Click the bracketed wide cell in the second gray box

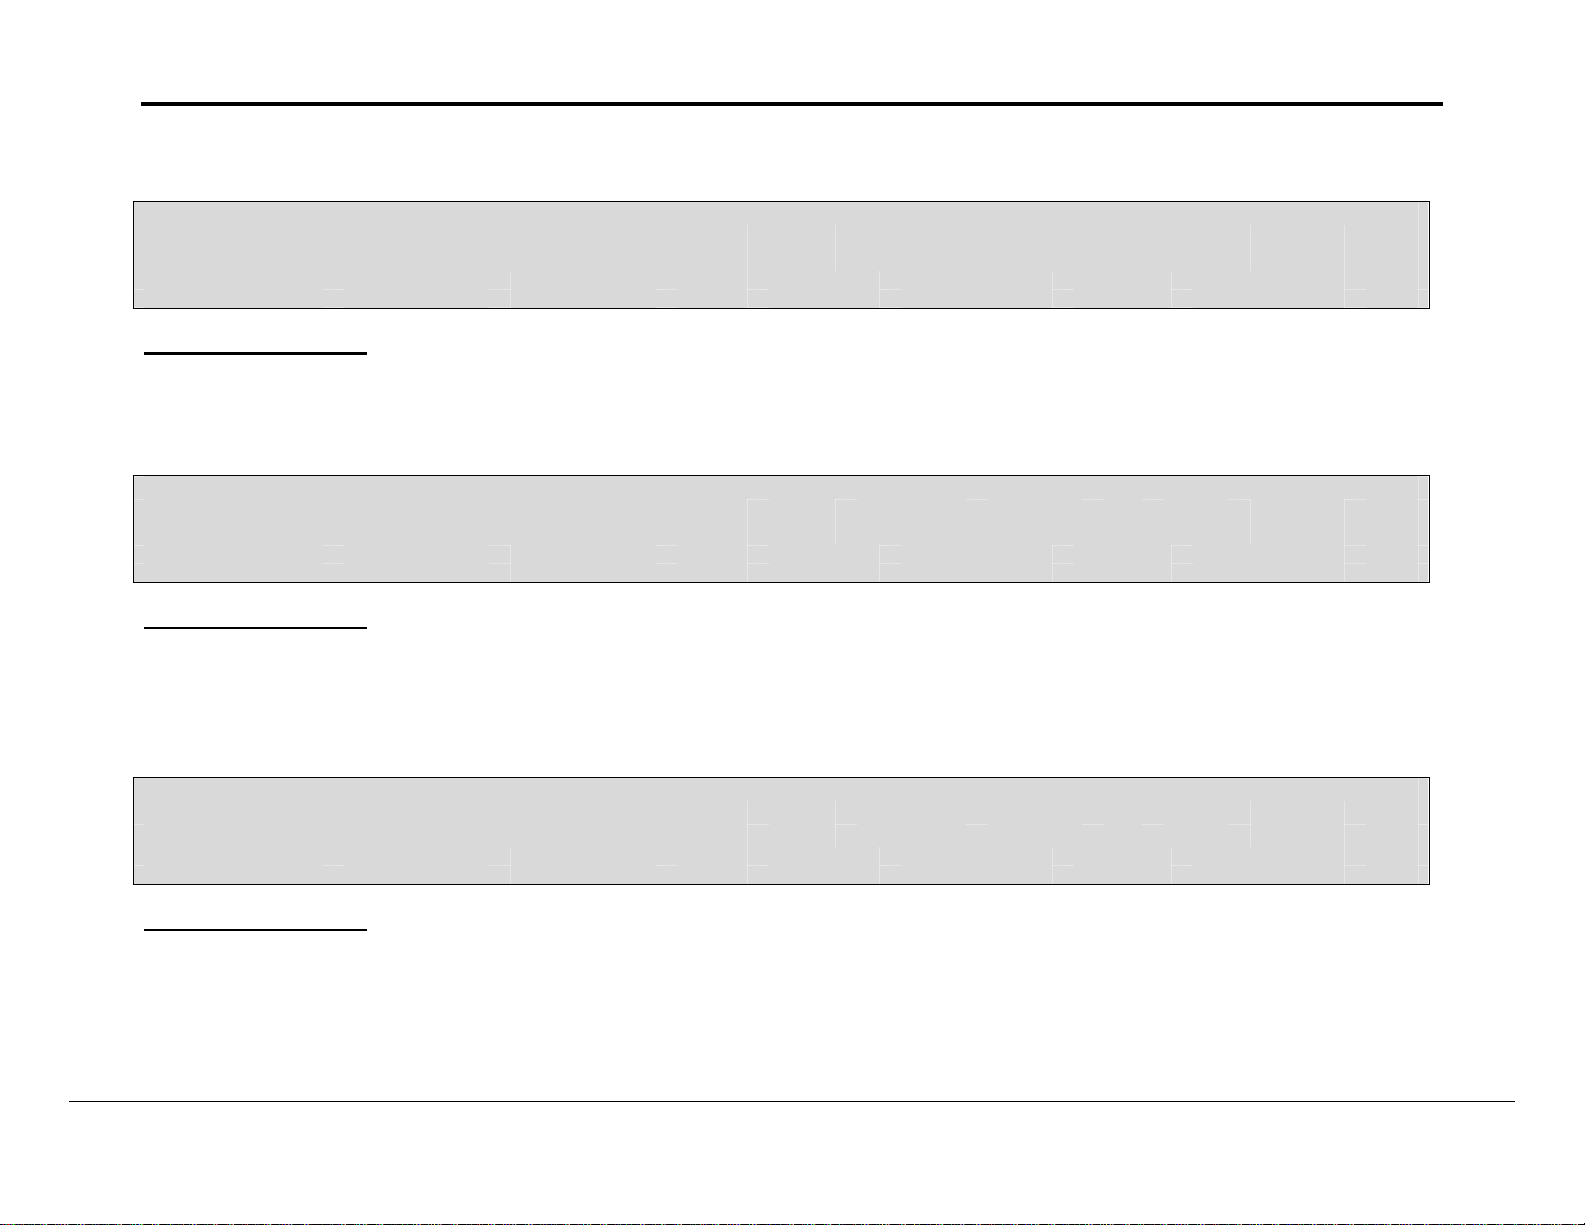(x=1042, y=522)
